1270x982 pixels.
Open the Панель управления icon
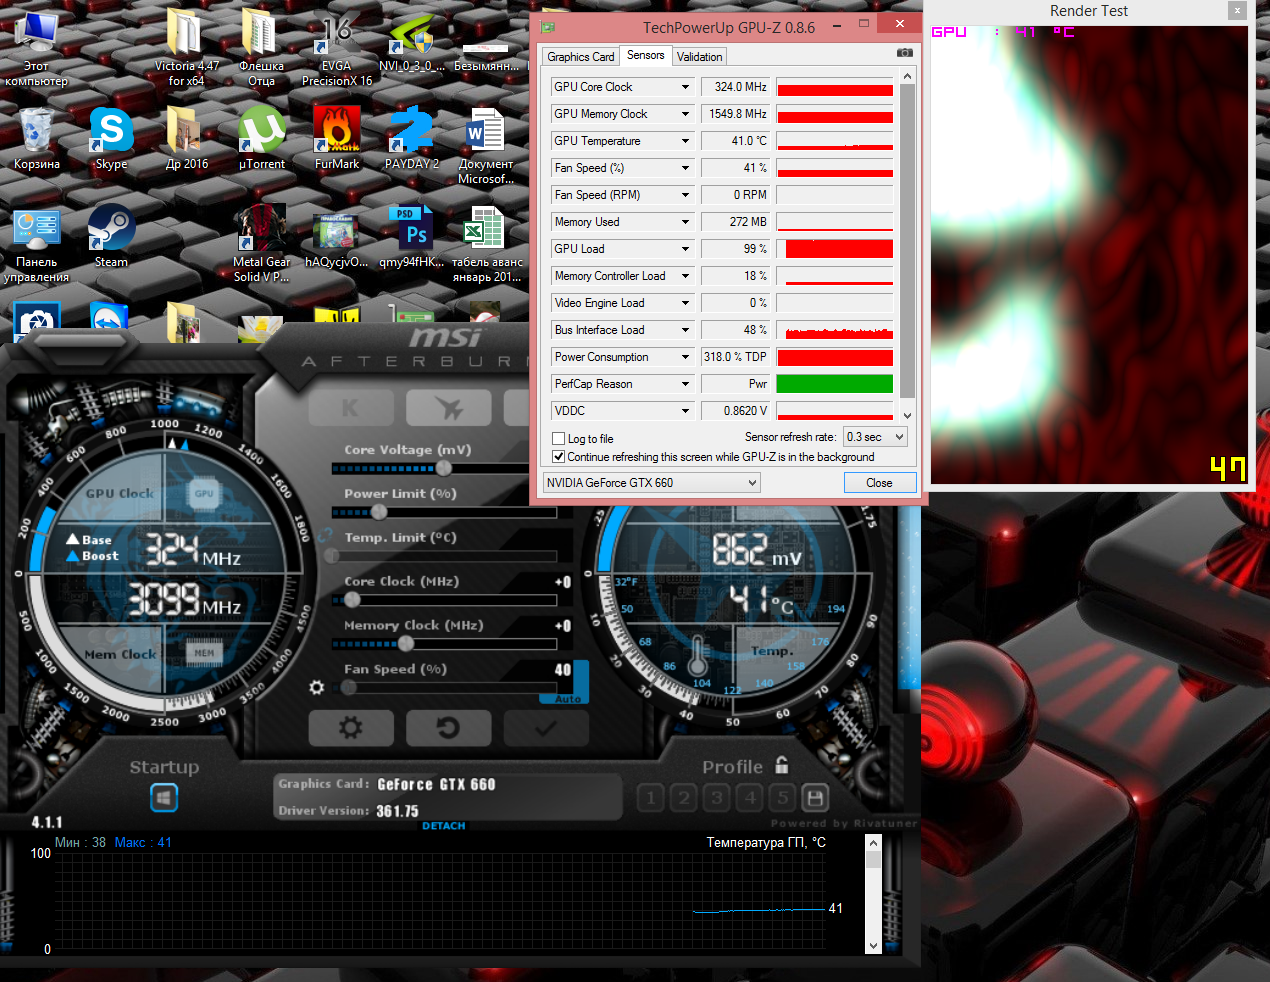pos(37,244)
